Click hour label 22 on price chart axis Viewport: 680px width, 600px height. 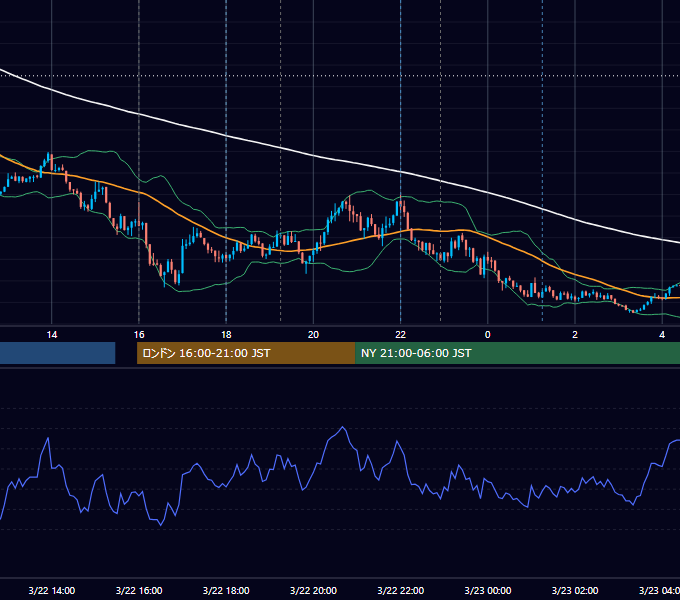click(400, 335)
